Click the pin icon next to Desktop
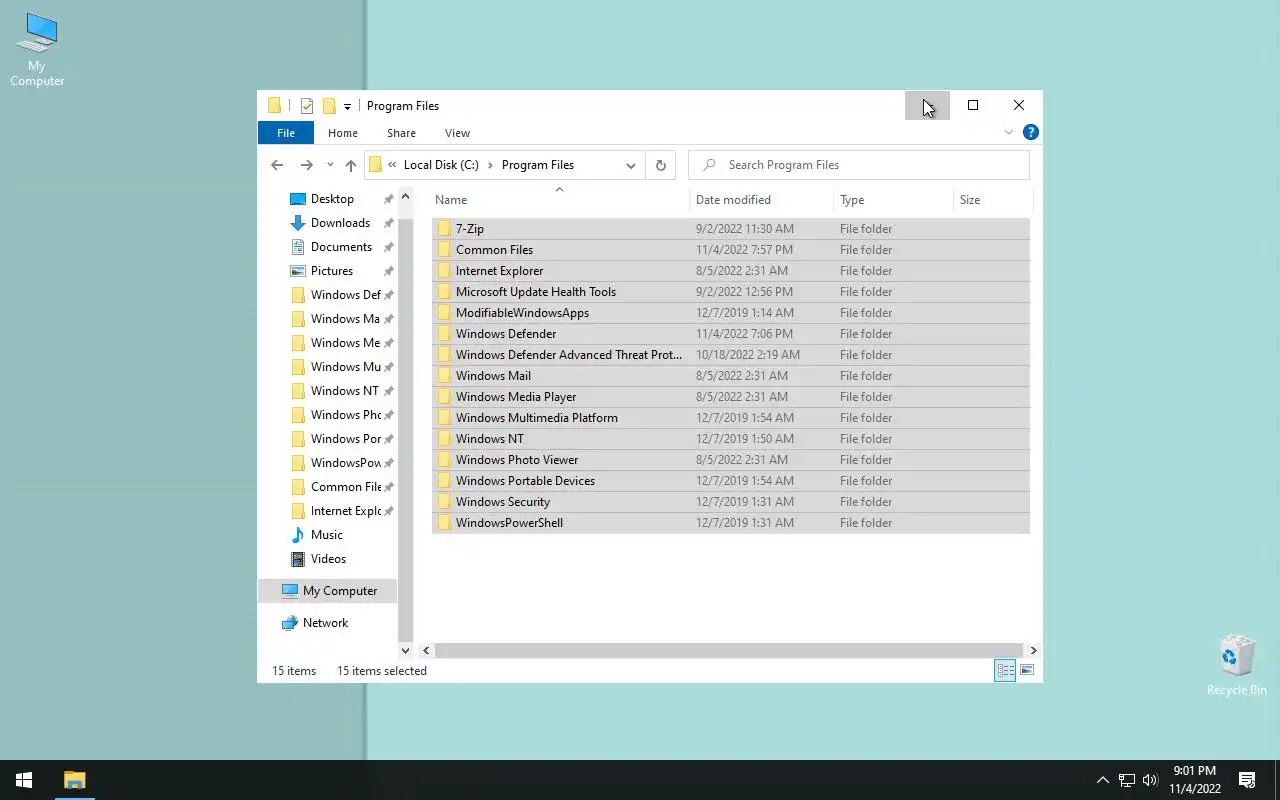 [x=389, y=199]
